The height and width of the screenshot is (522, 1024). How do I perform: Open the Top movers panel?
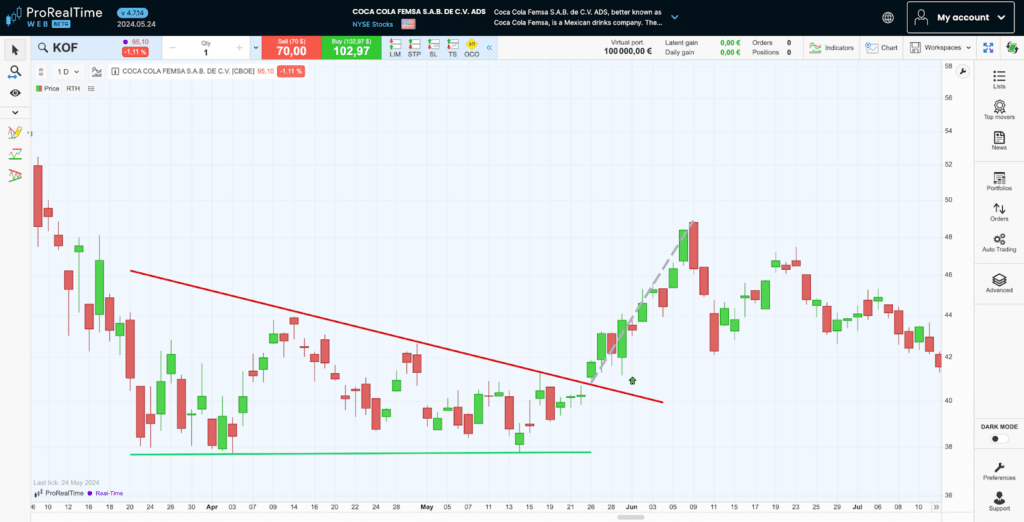click(999, 110)
